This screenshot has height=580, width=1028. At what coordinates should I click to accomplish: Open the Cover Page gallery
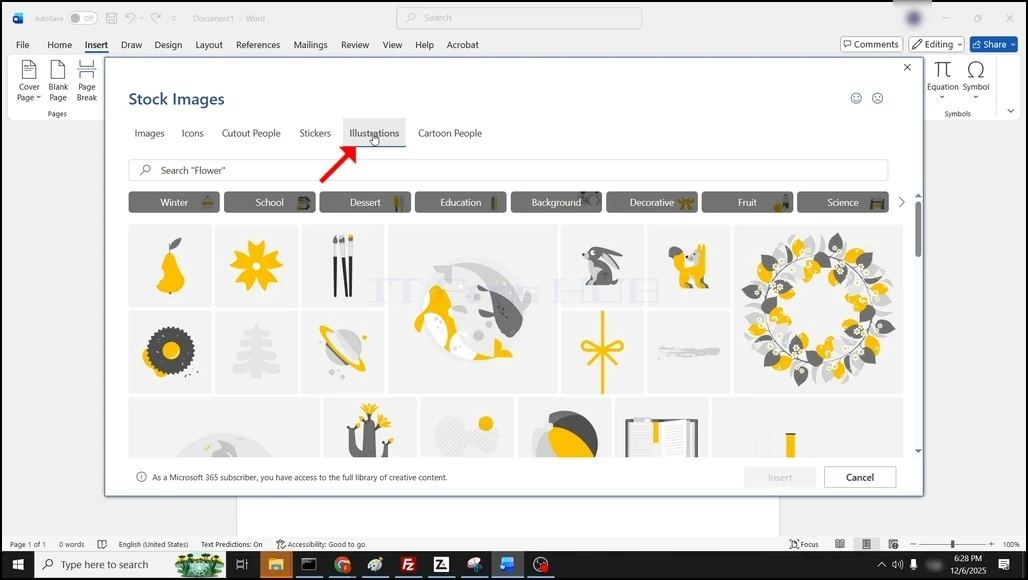(29, 81)
